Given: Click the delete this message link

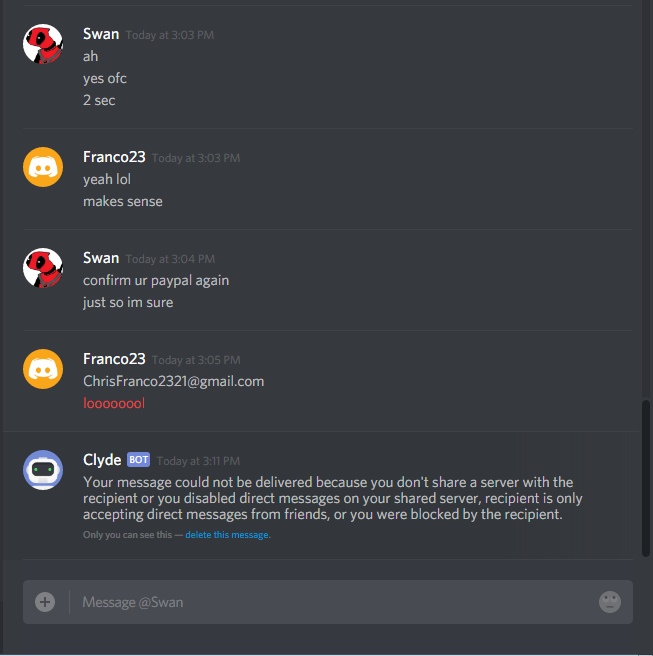Looking at the screenshot, I should tap(227, 535).
